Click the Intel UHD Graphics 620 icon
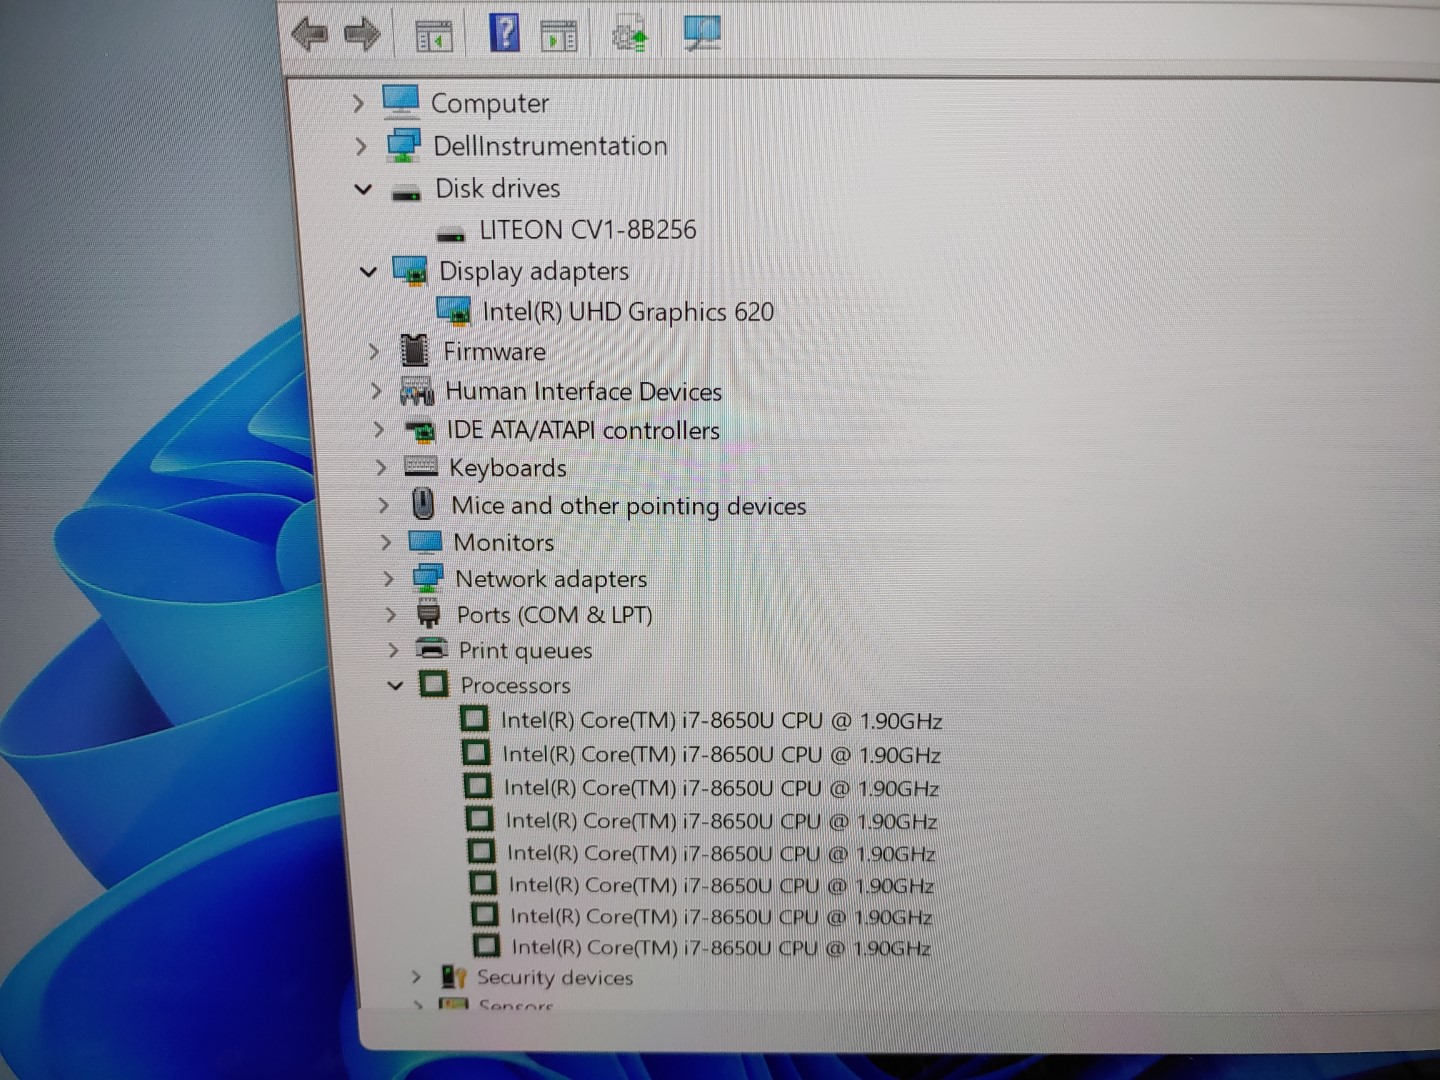Viewport: 1440px width, 1080px height. [x=454, y=312]
